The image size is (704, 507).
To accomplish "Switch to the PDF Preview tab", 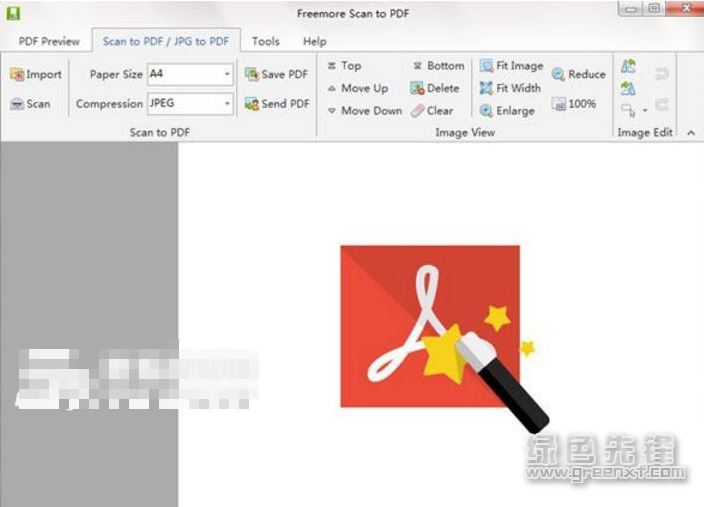I will tap(49, 41).
